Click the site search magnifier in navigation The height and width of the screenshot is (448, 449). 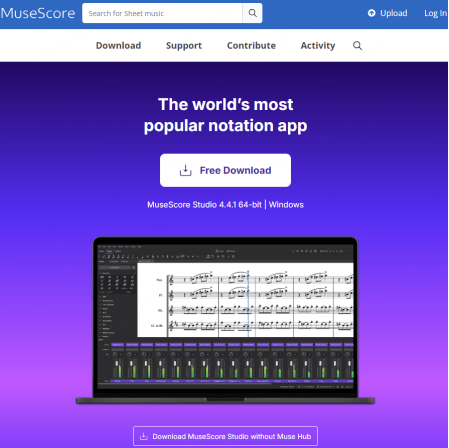point(357,46)
